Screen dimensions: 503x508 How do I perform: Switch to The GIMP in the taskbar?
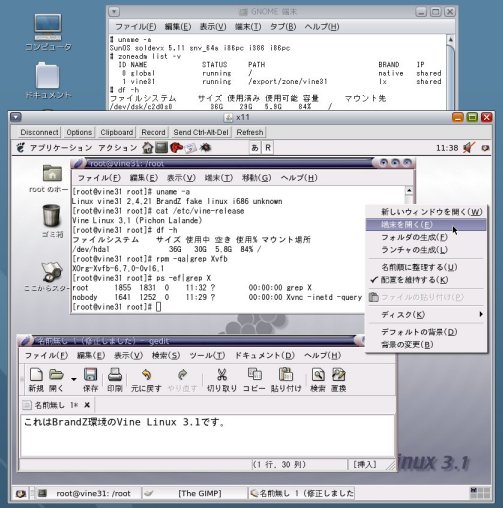[194, 493]
